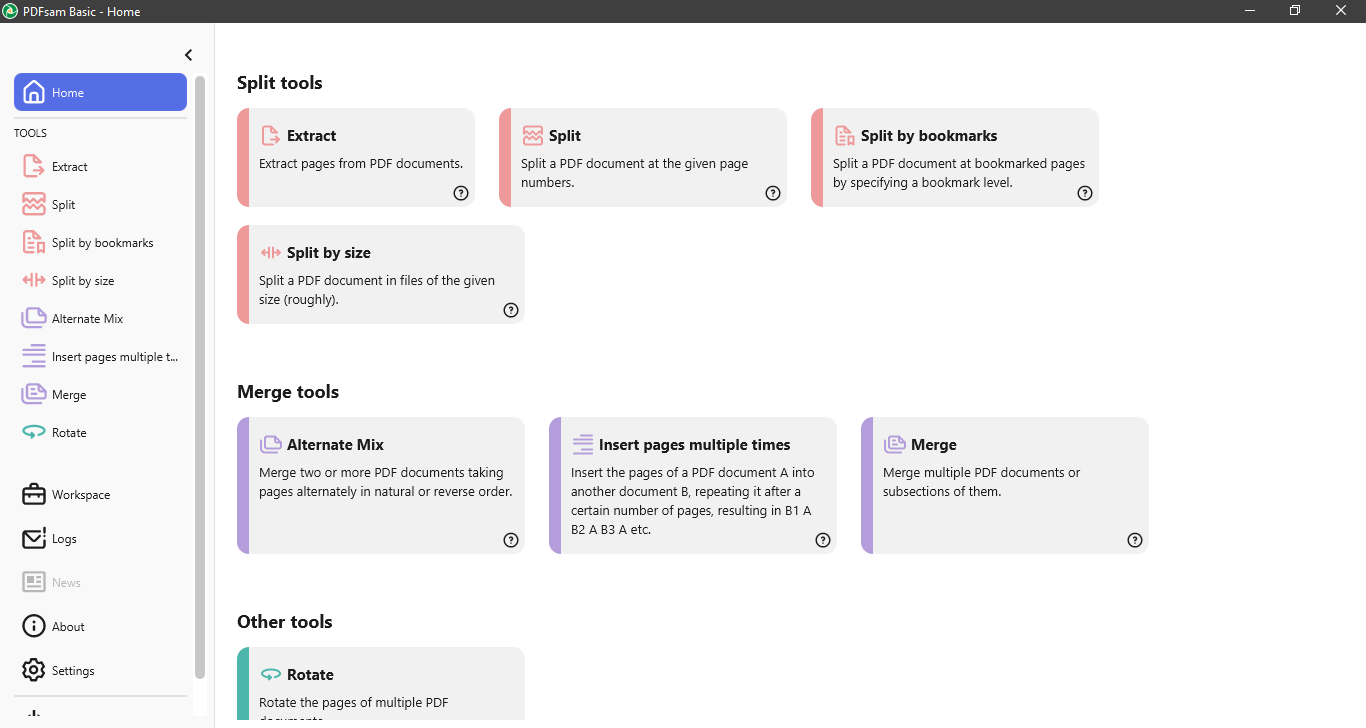Restore down the PDFsam window
The height and width of the screenshot is (728, 1366).
[1295, 11]
